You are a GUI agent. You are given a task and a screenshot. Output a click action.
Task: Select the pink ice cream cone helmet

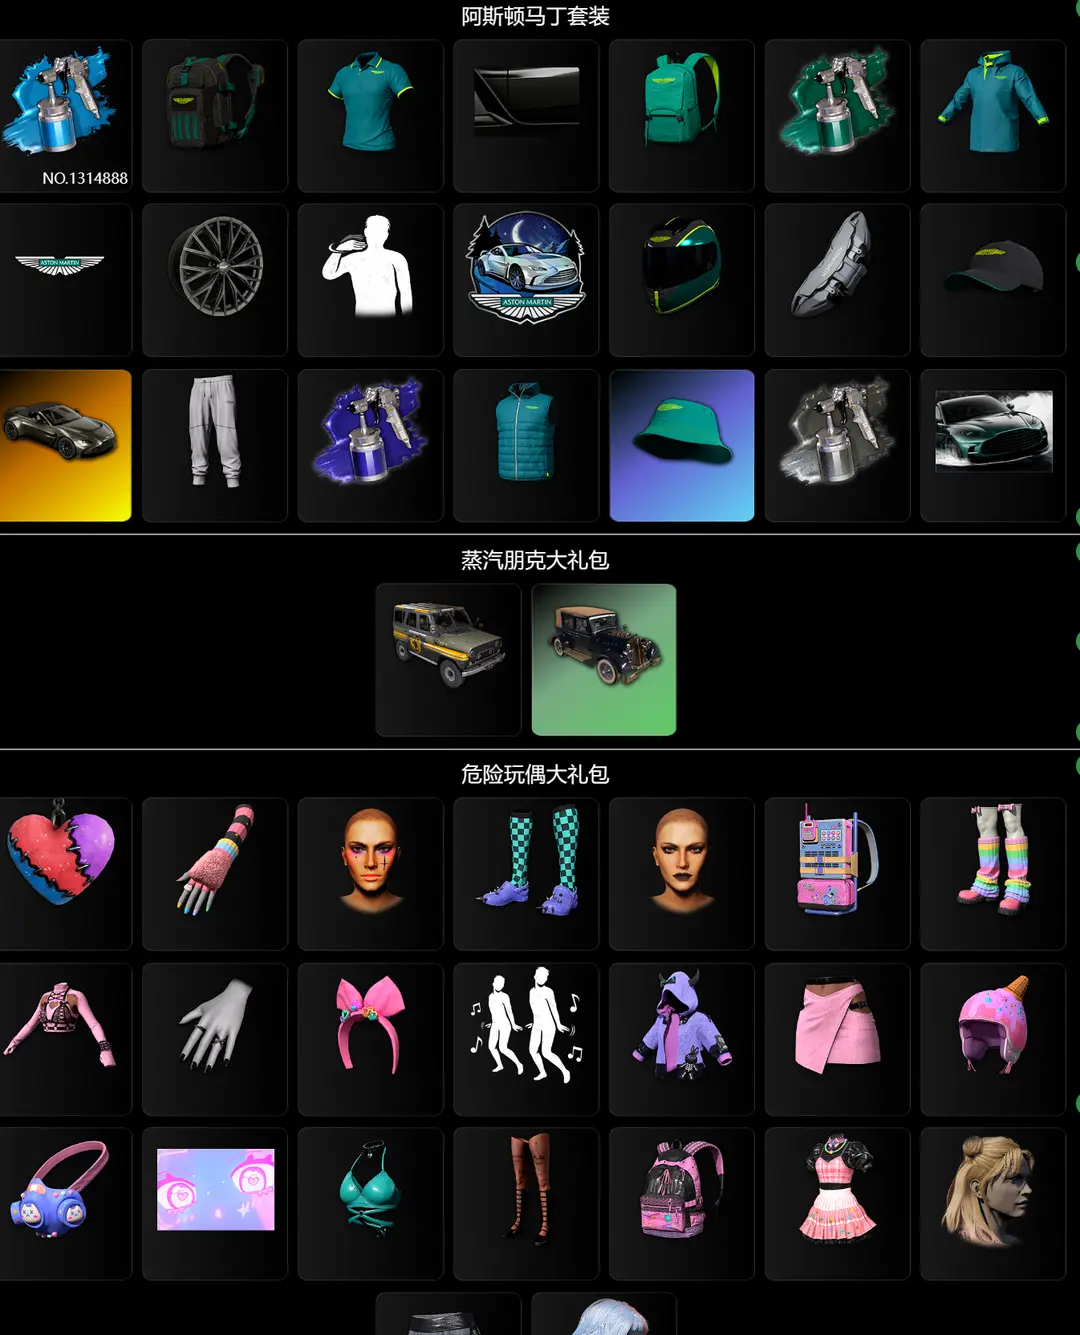[x=992, y=1038]
